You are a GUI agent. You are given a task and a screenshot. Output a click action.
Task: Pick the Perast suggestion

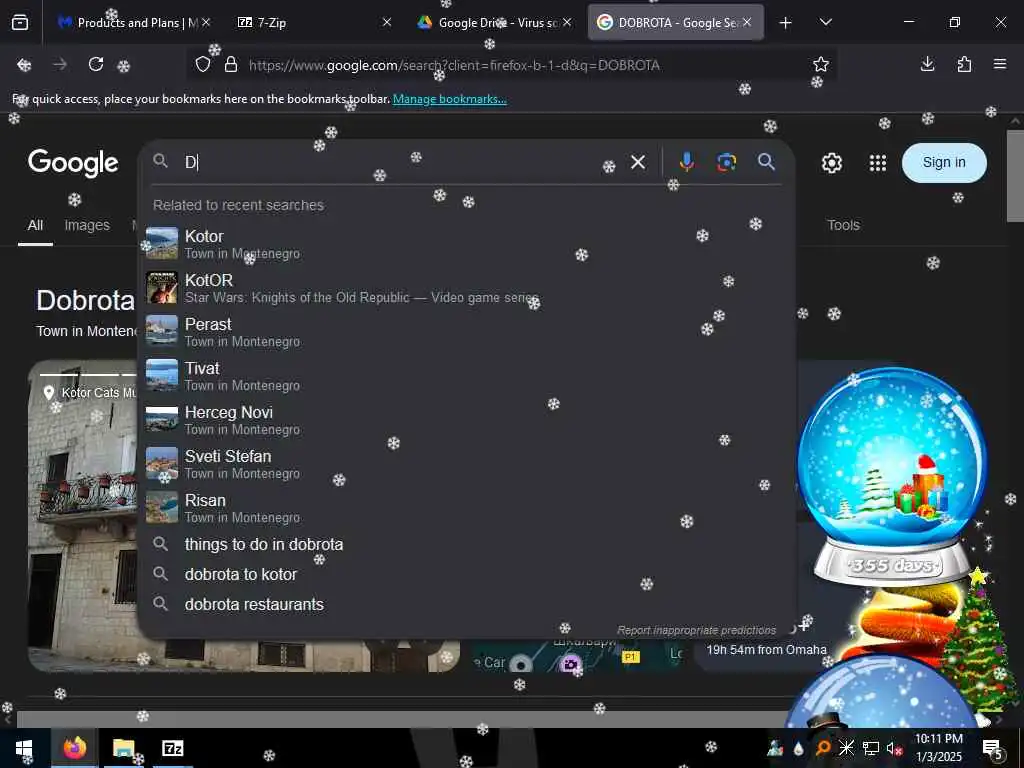coord(466,332)
